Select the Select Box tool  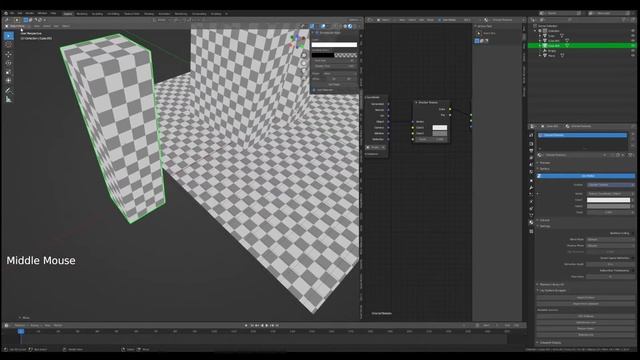coord(9,36)
